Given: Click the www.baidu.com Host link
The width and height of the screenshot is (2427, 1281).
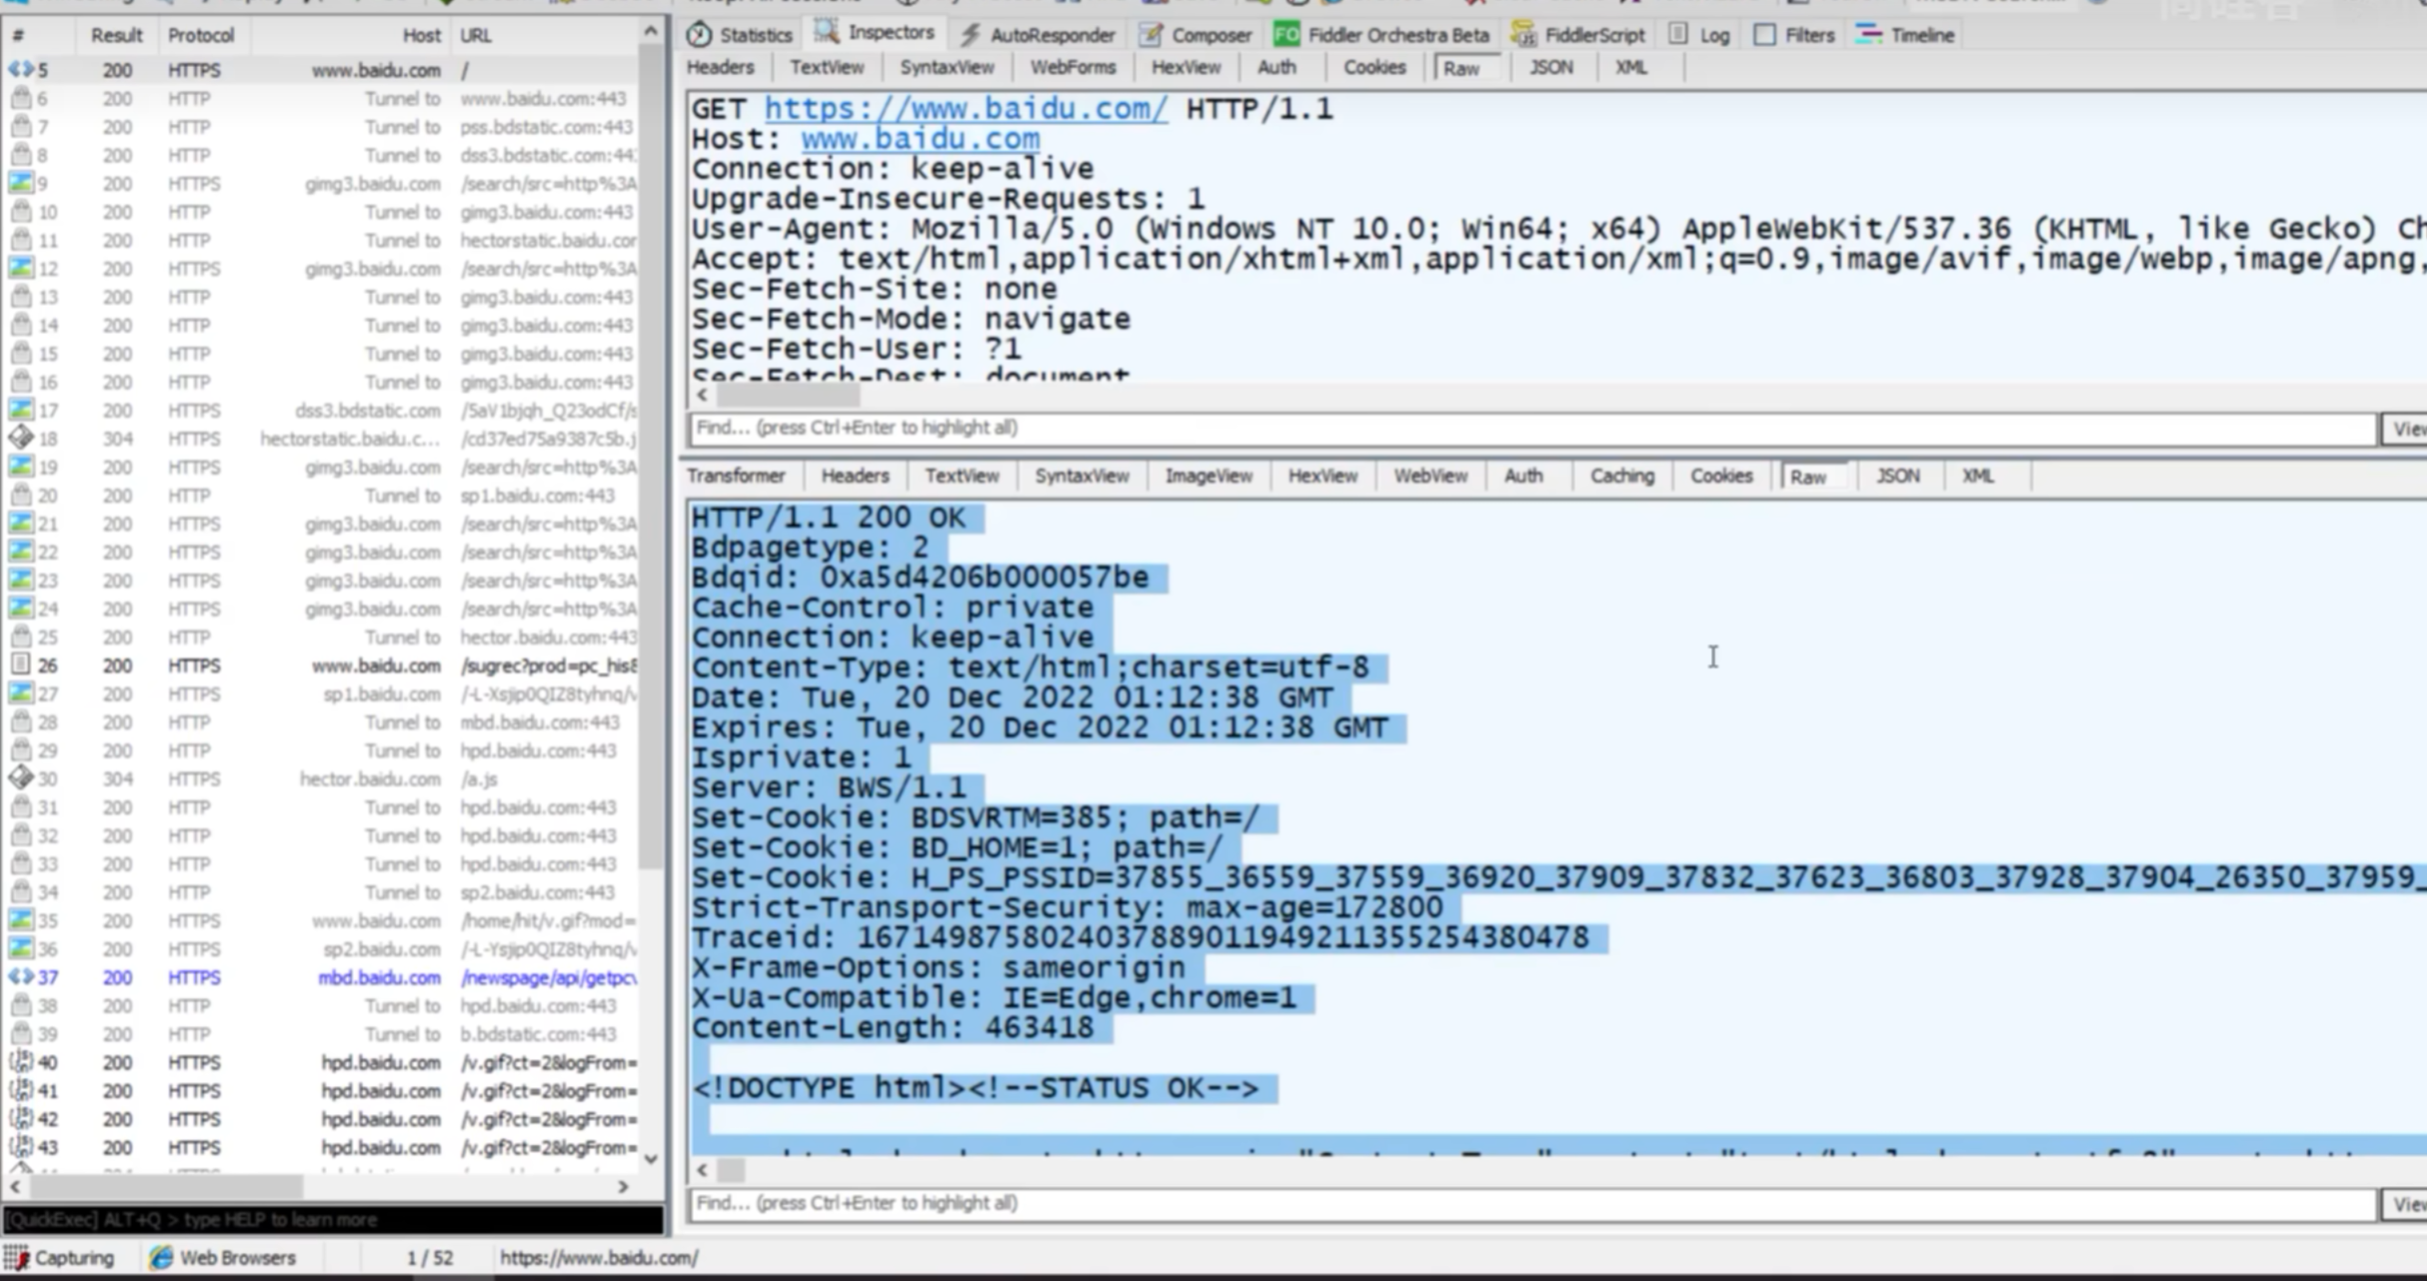Looking at the screenshot, I should [919, 138].
